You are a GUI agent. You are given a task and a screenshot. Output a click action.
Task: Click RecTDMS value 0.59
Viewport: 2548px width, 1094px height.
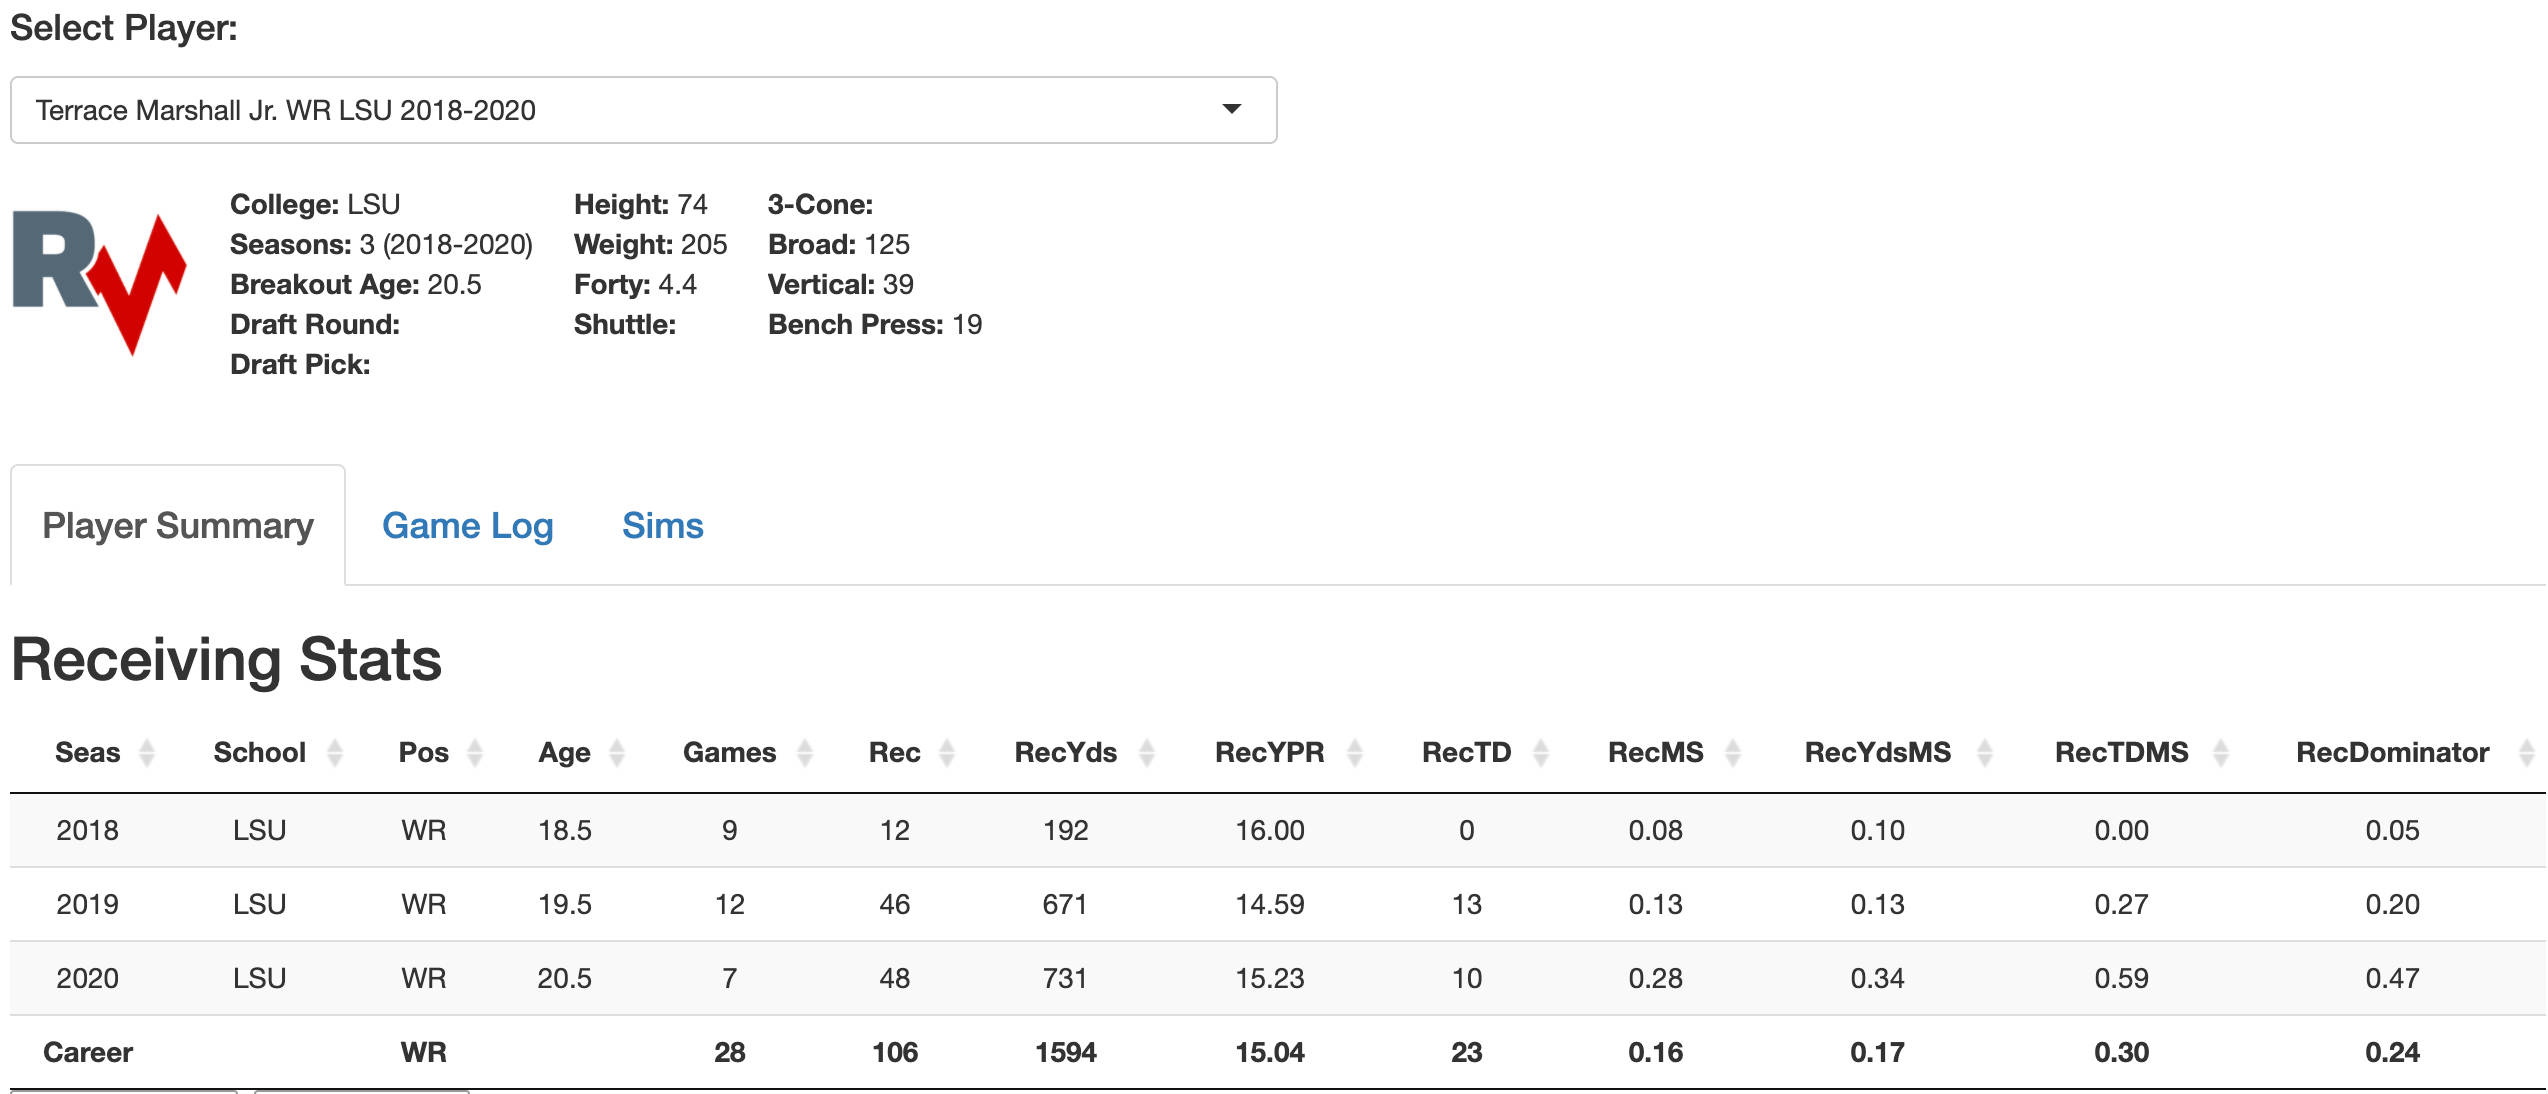tap(2121, 979)
